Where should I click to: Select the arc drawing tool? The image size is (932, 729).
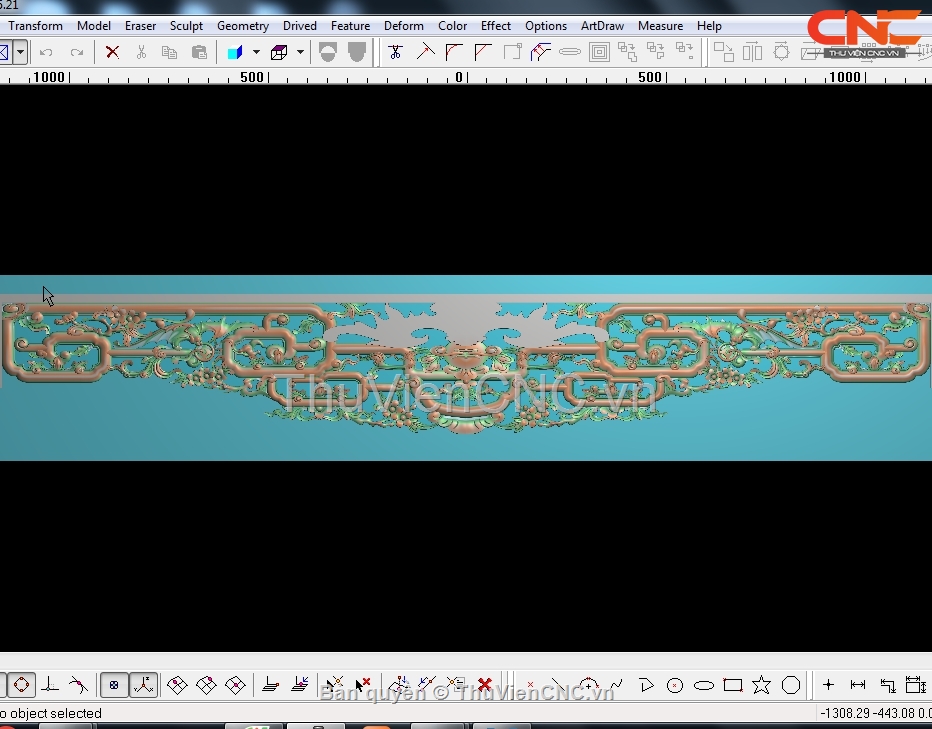point(588,685)
